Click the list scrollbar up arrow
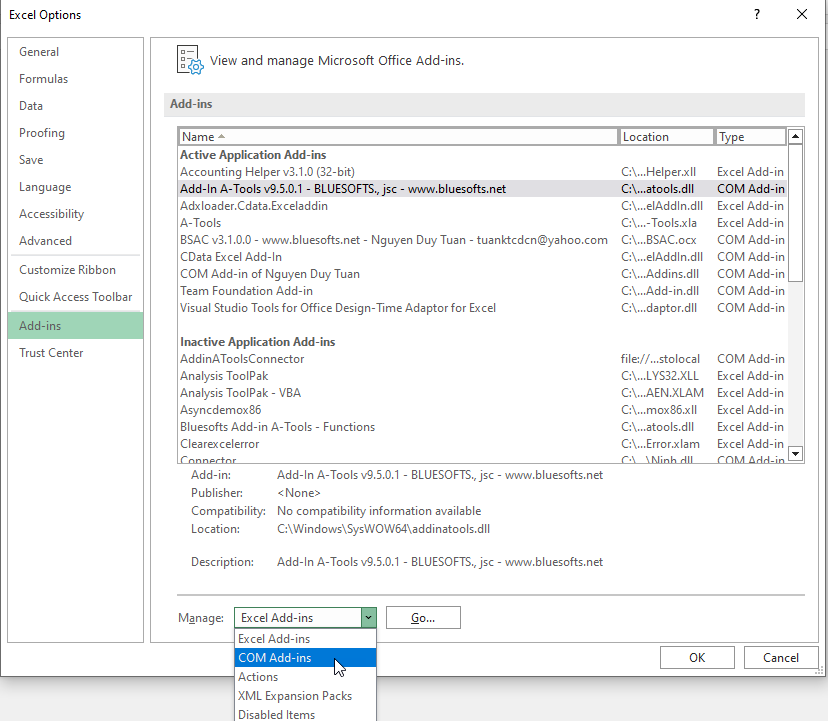 coord(795,137)
